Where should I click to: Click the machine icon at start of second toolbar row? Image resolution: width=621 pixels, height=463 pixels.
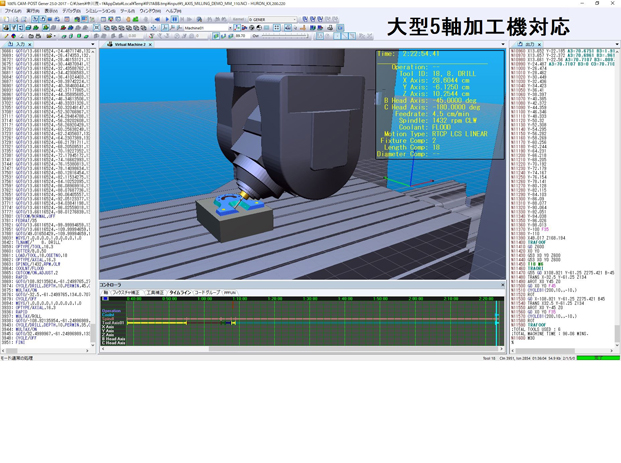[6, 28]
